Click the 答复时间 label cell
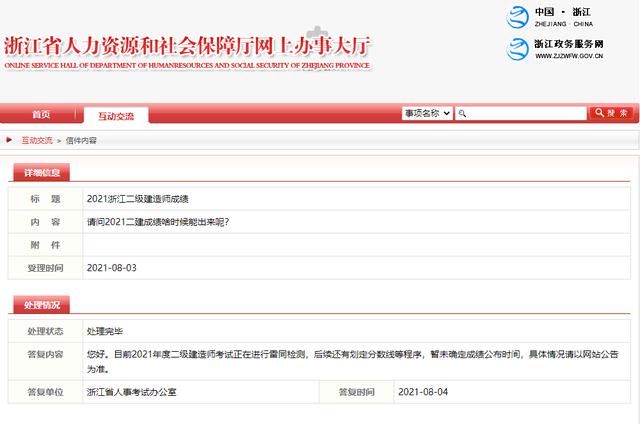 pos(356,392)
